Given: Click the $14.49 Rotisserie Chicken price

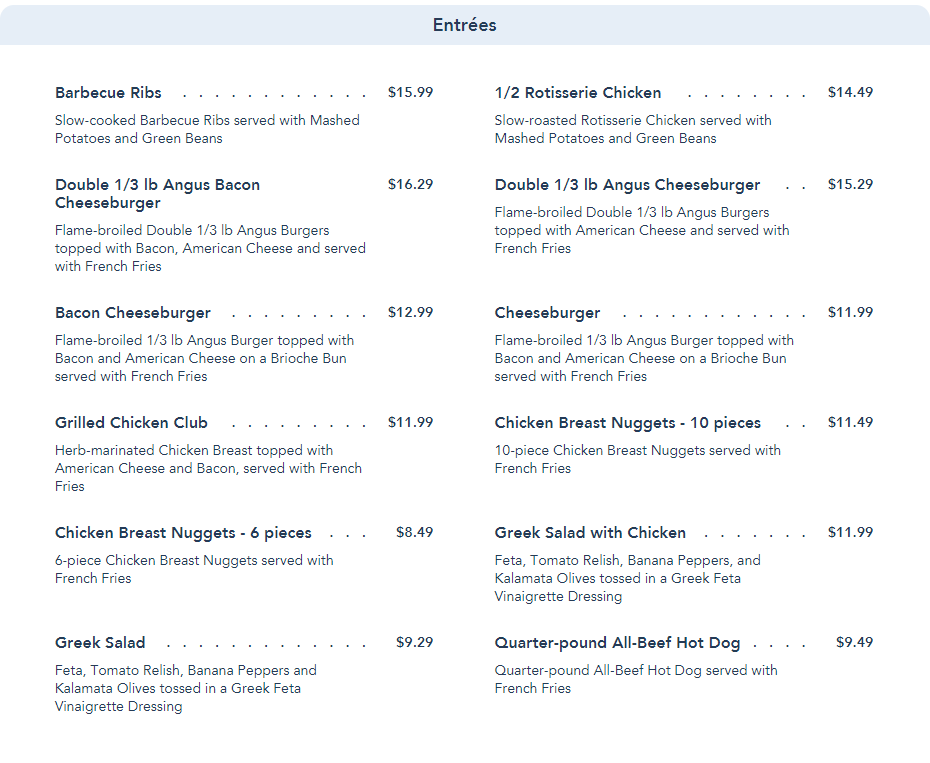Looking at the screenshot, I should [x=850, y=93].
